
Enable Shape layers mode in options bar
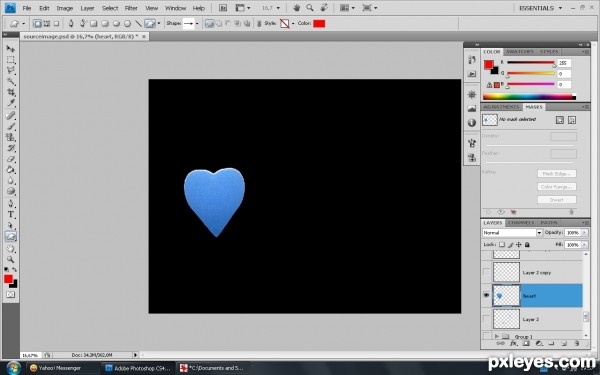(x=37, y=24)
